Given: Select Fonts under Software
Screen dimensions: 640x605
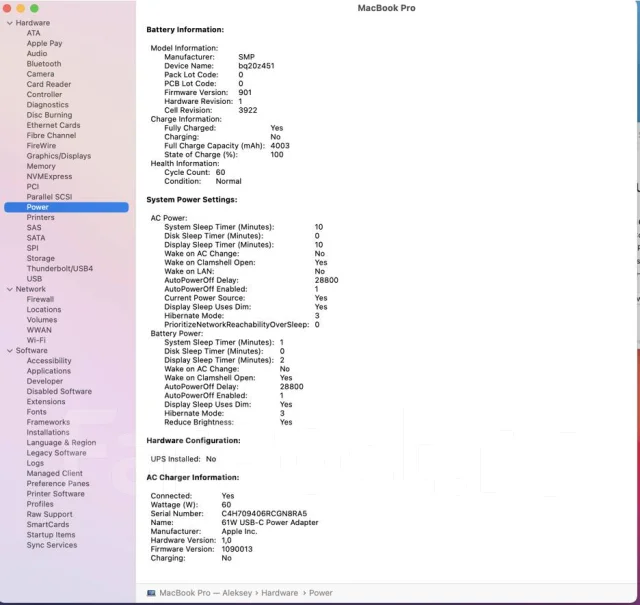Looking at the screenshot, I should point(36,412).
